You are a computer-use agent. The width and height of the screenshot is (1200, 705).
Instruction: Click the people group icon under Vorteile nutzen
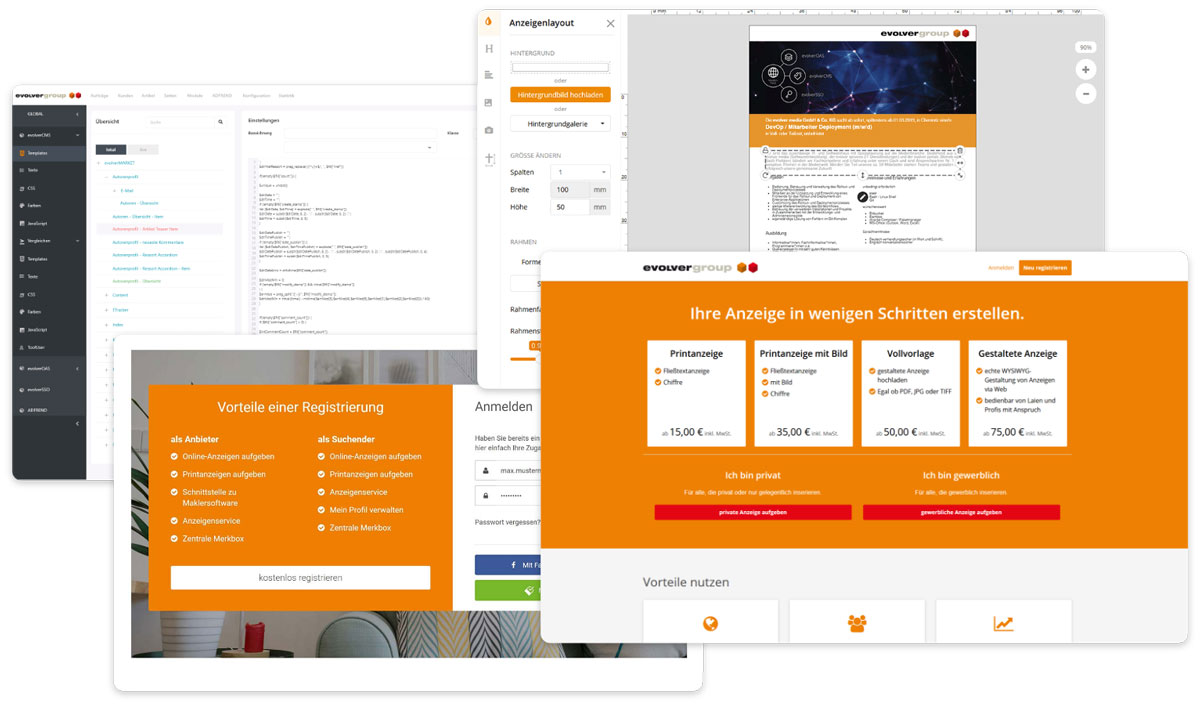[857, 624]
